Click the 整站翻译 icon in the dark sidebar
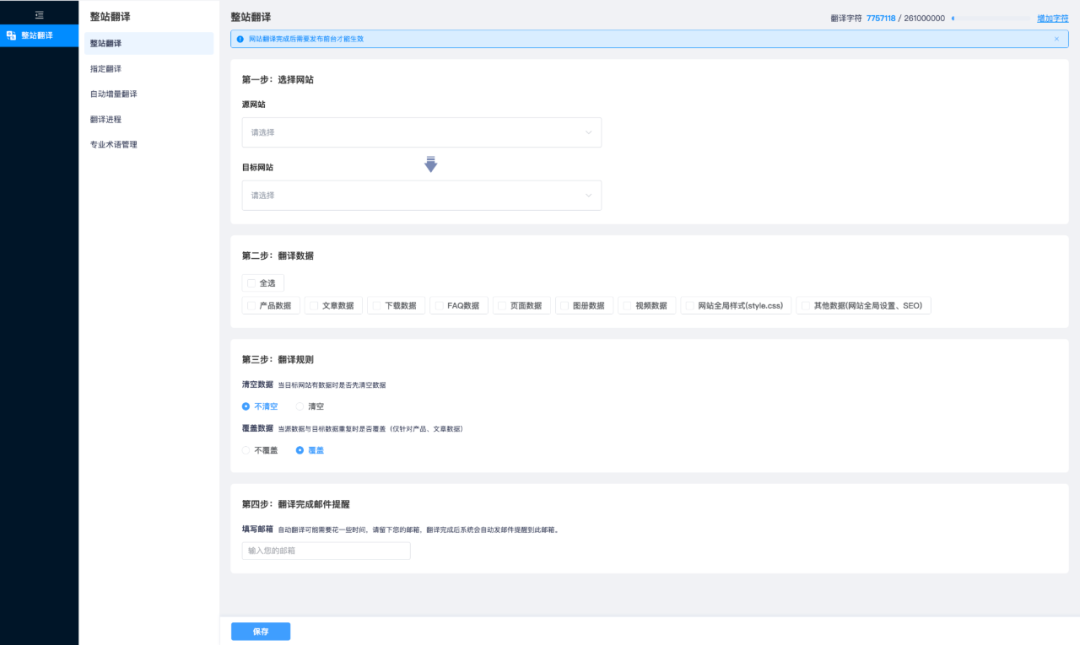 (10, 35)
